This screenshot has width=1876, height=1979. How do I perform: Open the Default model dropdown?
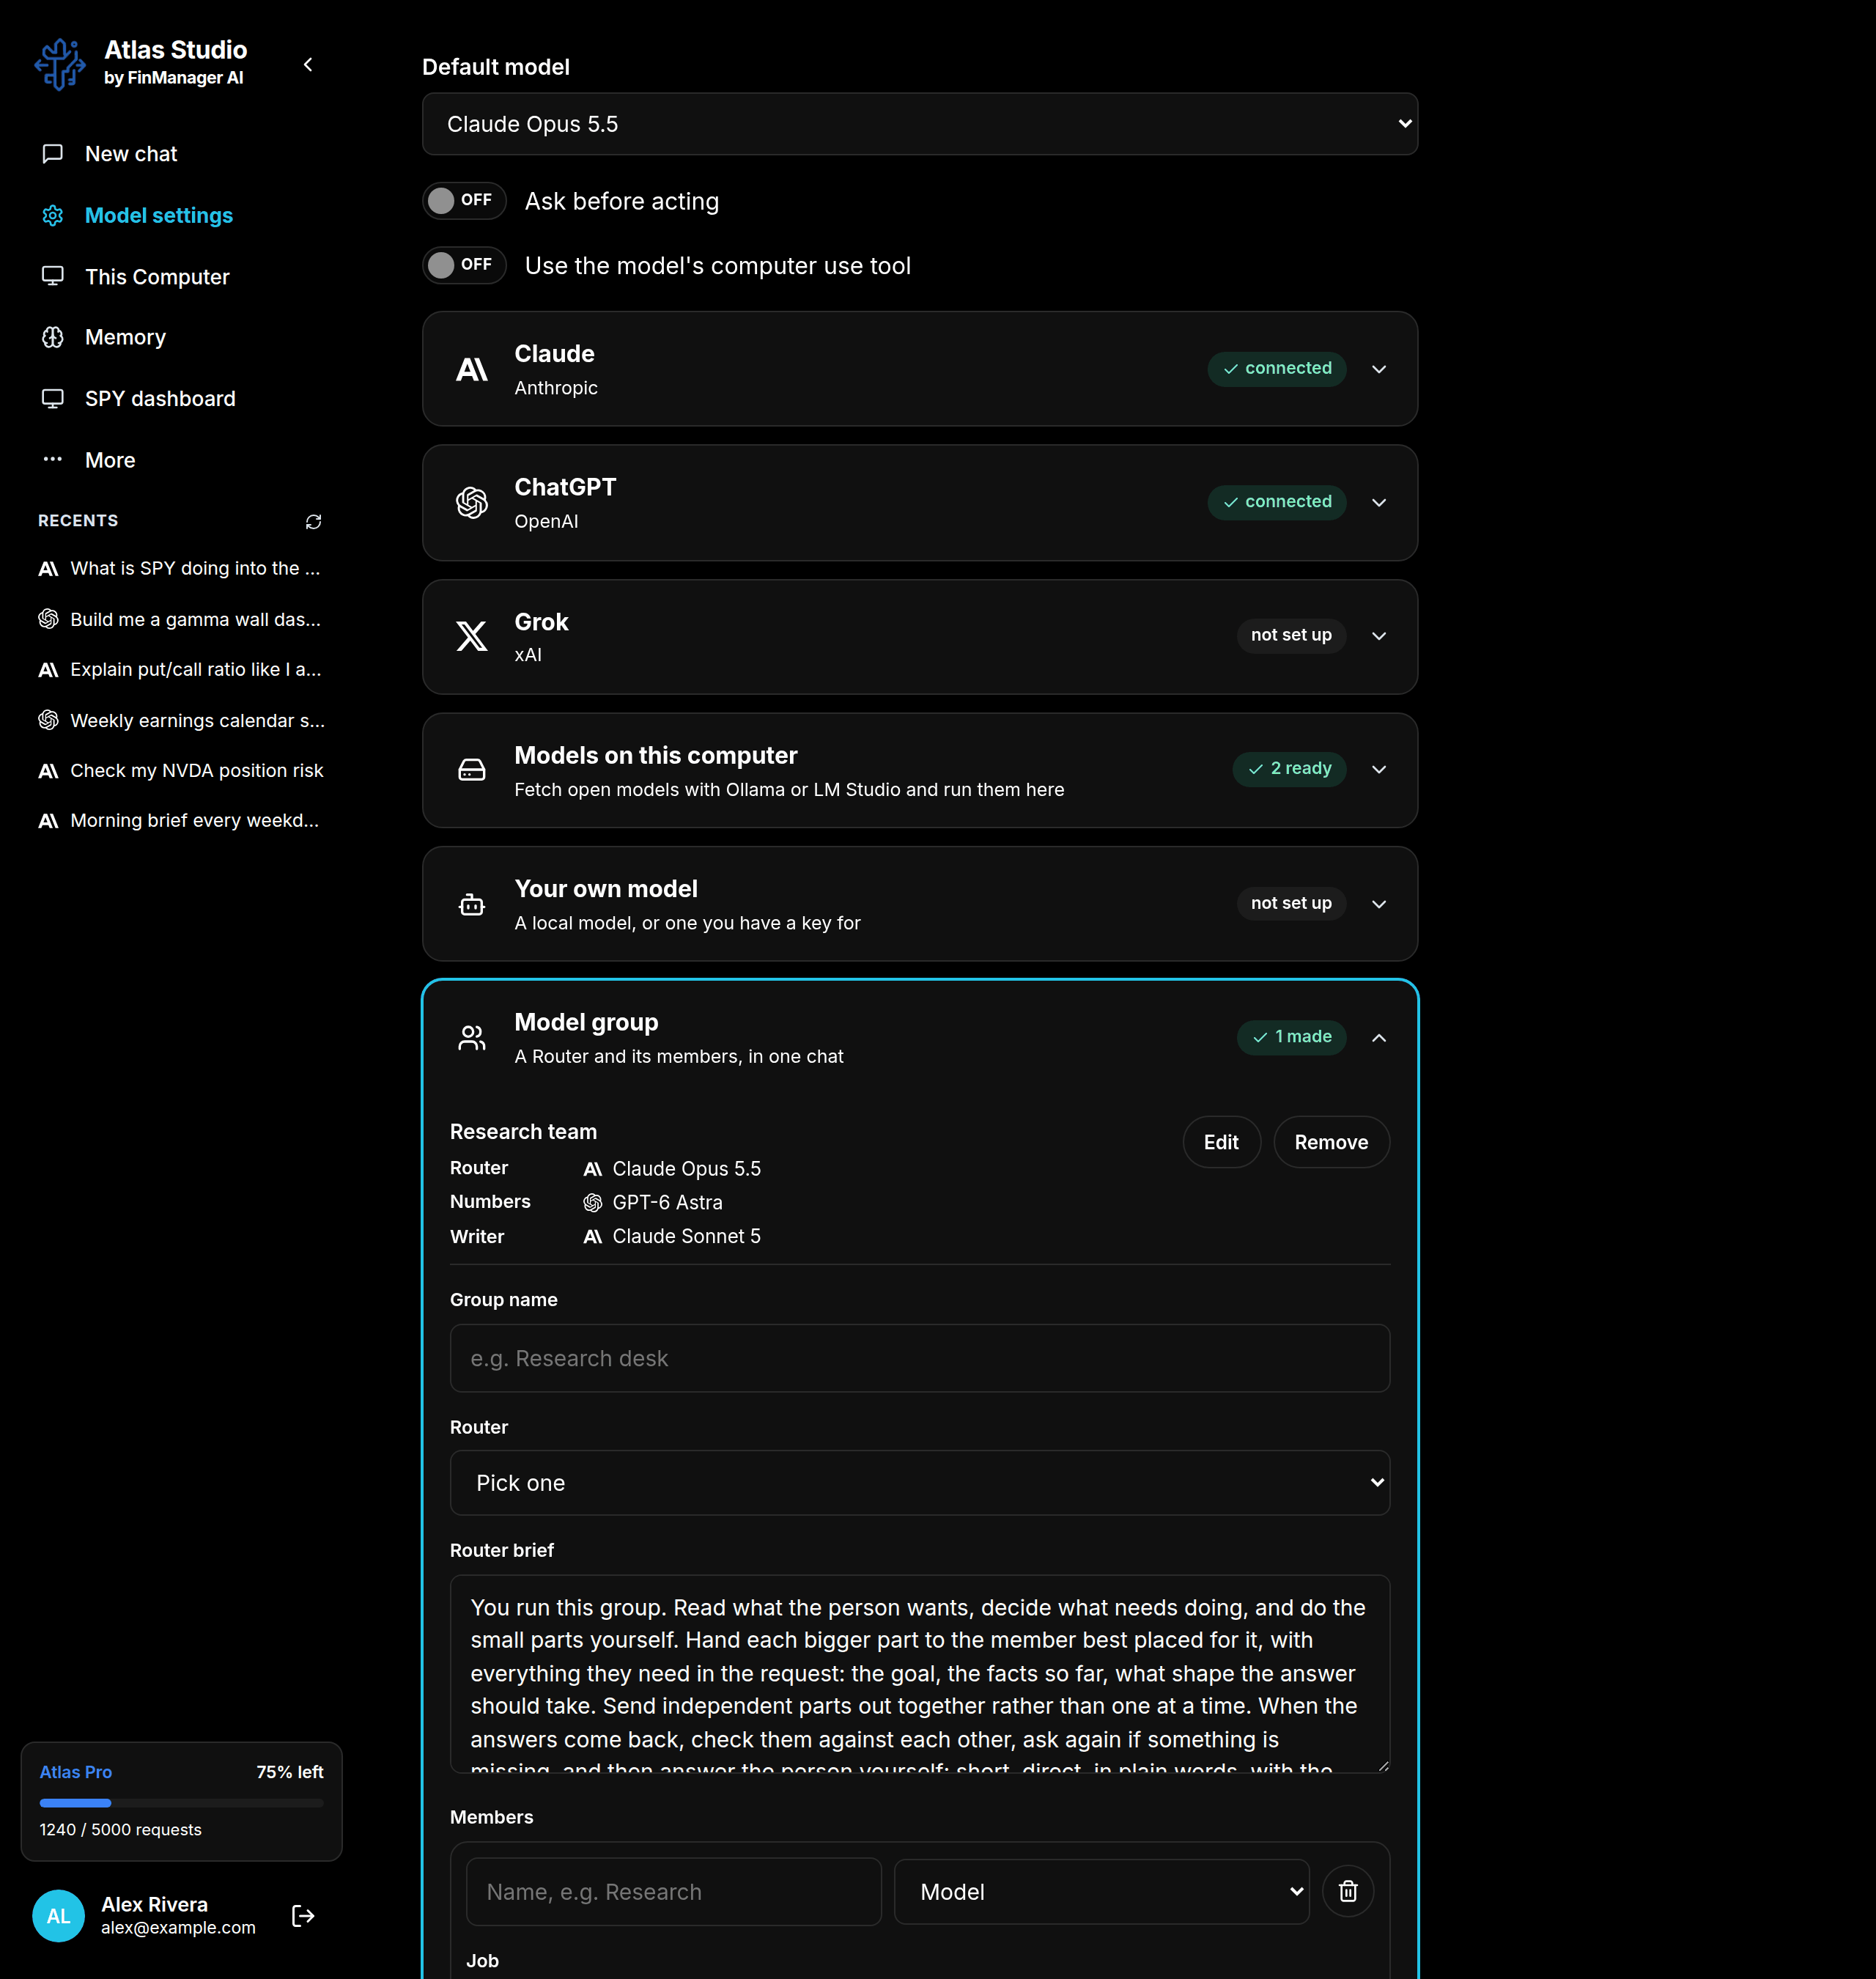pyautogui.click(x=920, y=124)
